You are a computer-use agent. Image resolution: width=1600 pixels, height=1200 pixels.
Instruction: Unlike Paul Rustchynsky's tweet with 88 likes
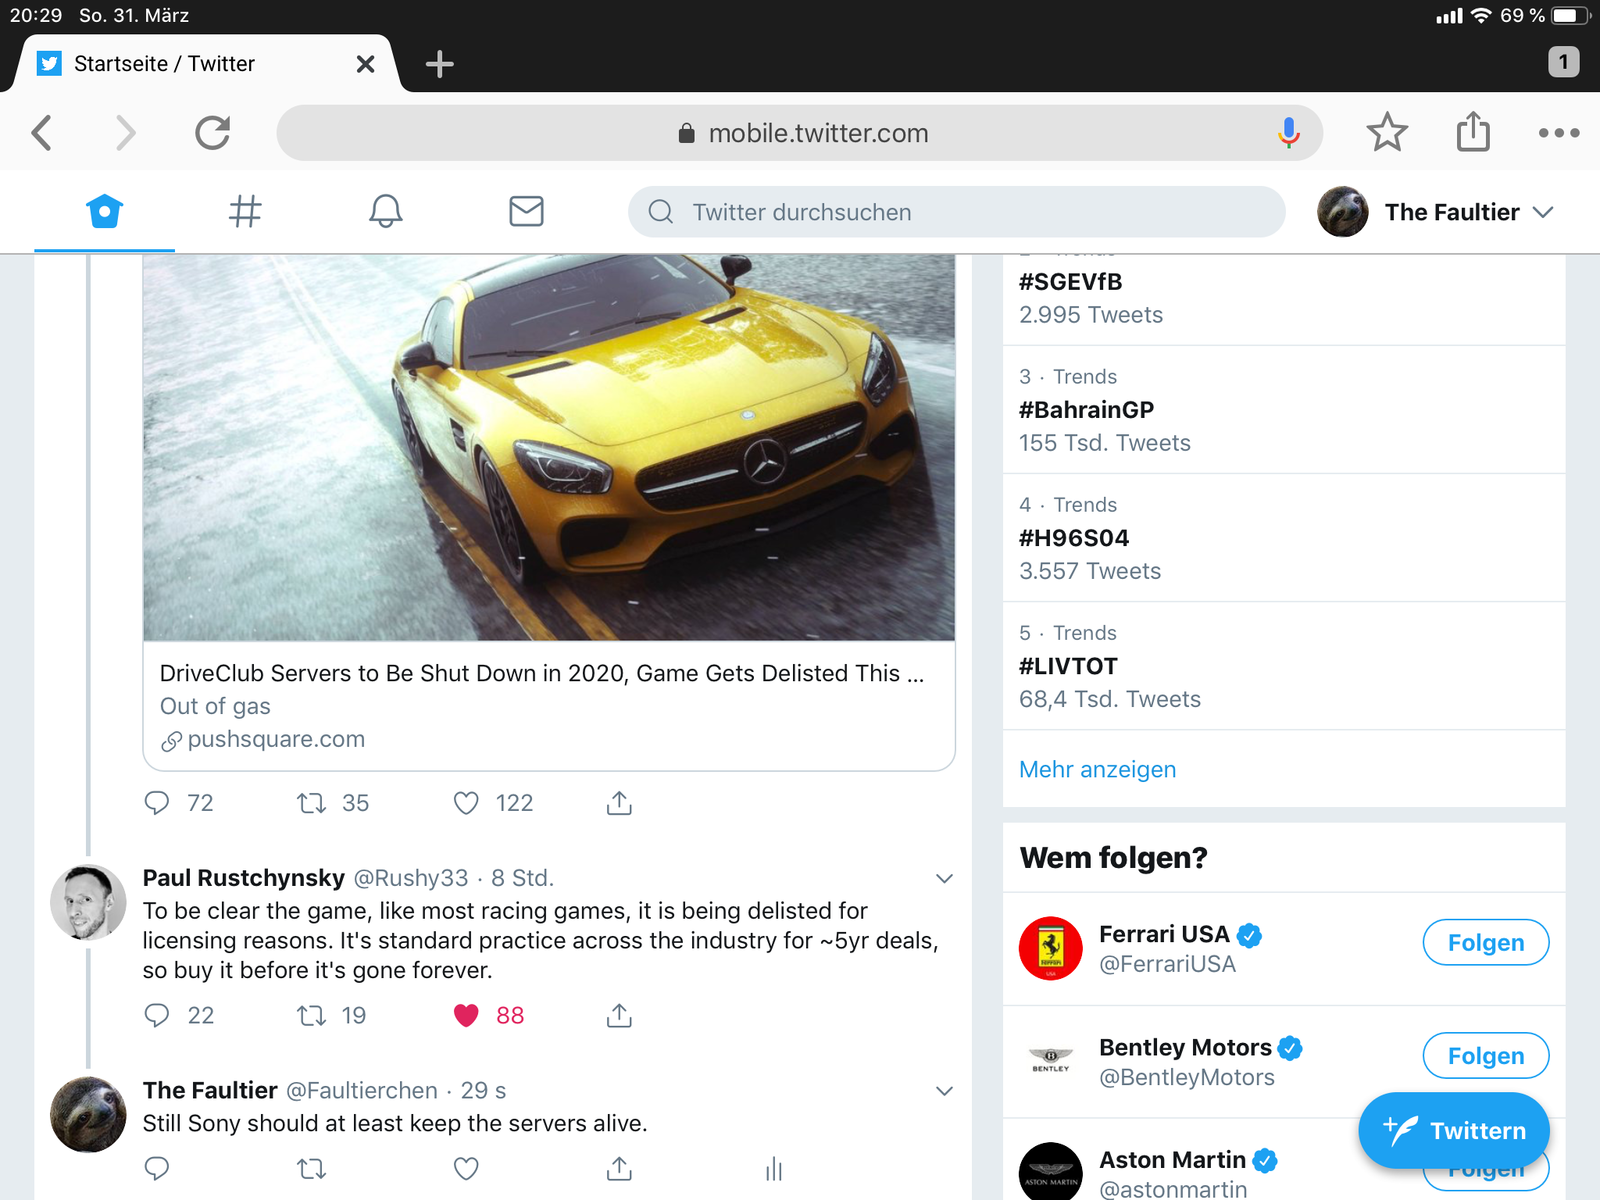pyautogui.click(x=466, y=1015)
